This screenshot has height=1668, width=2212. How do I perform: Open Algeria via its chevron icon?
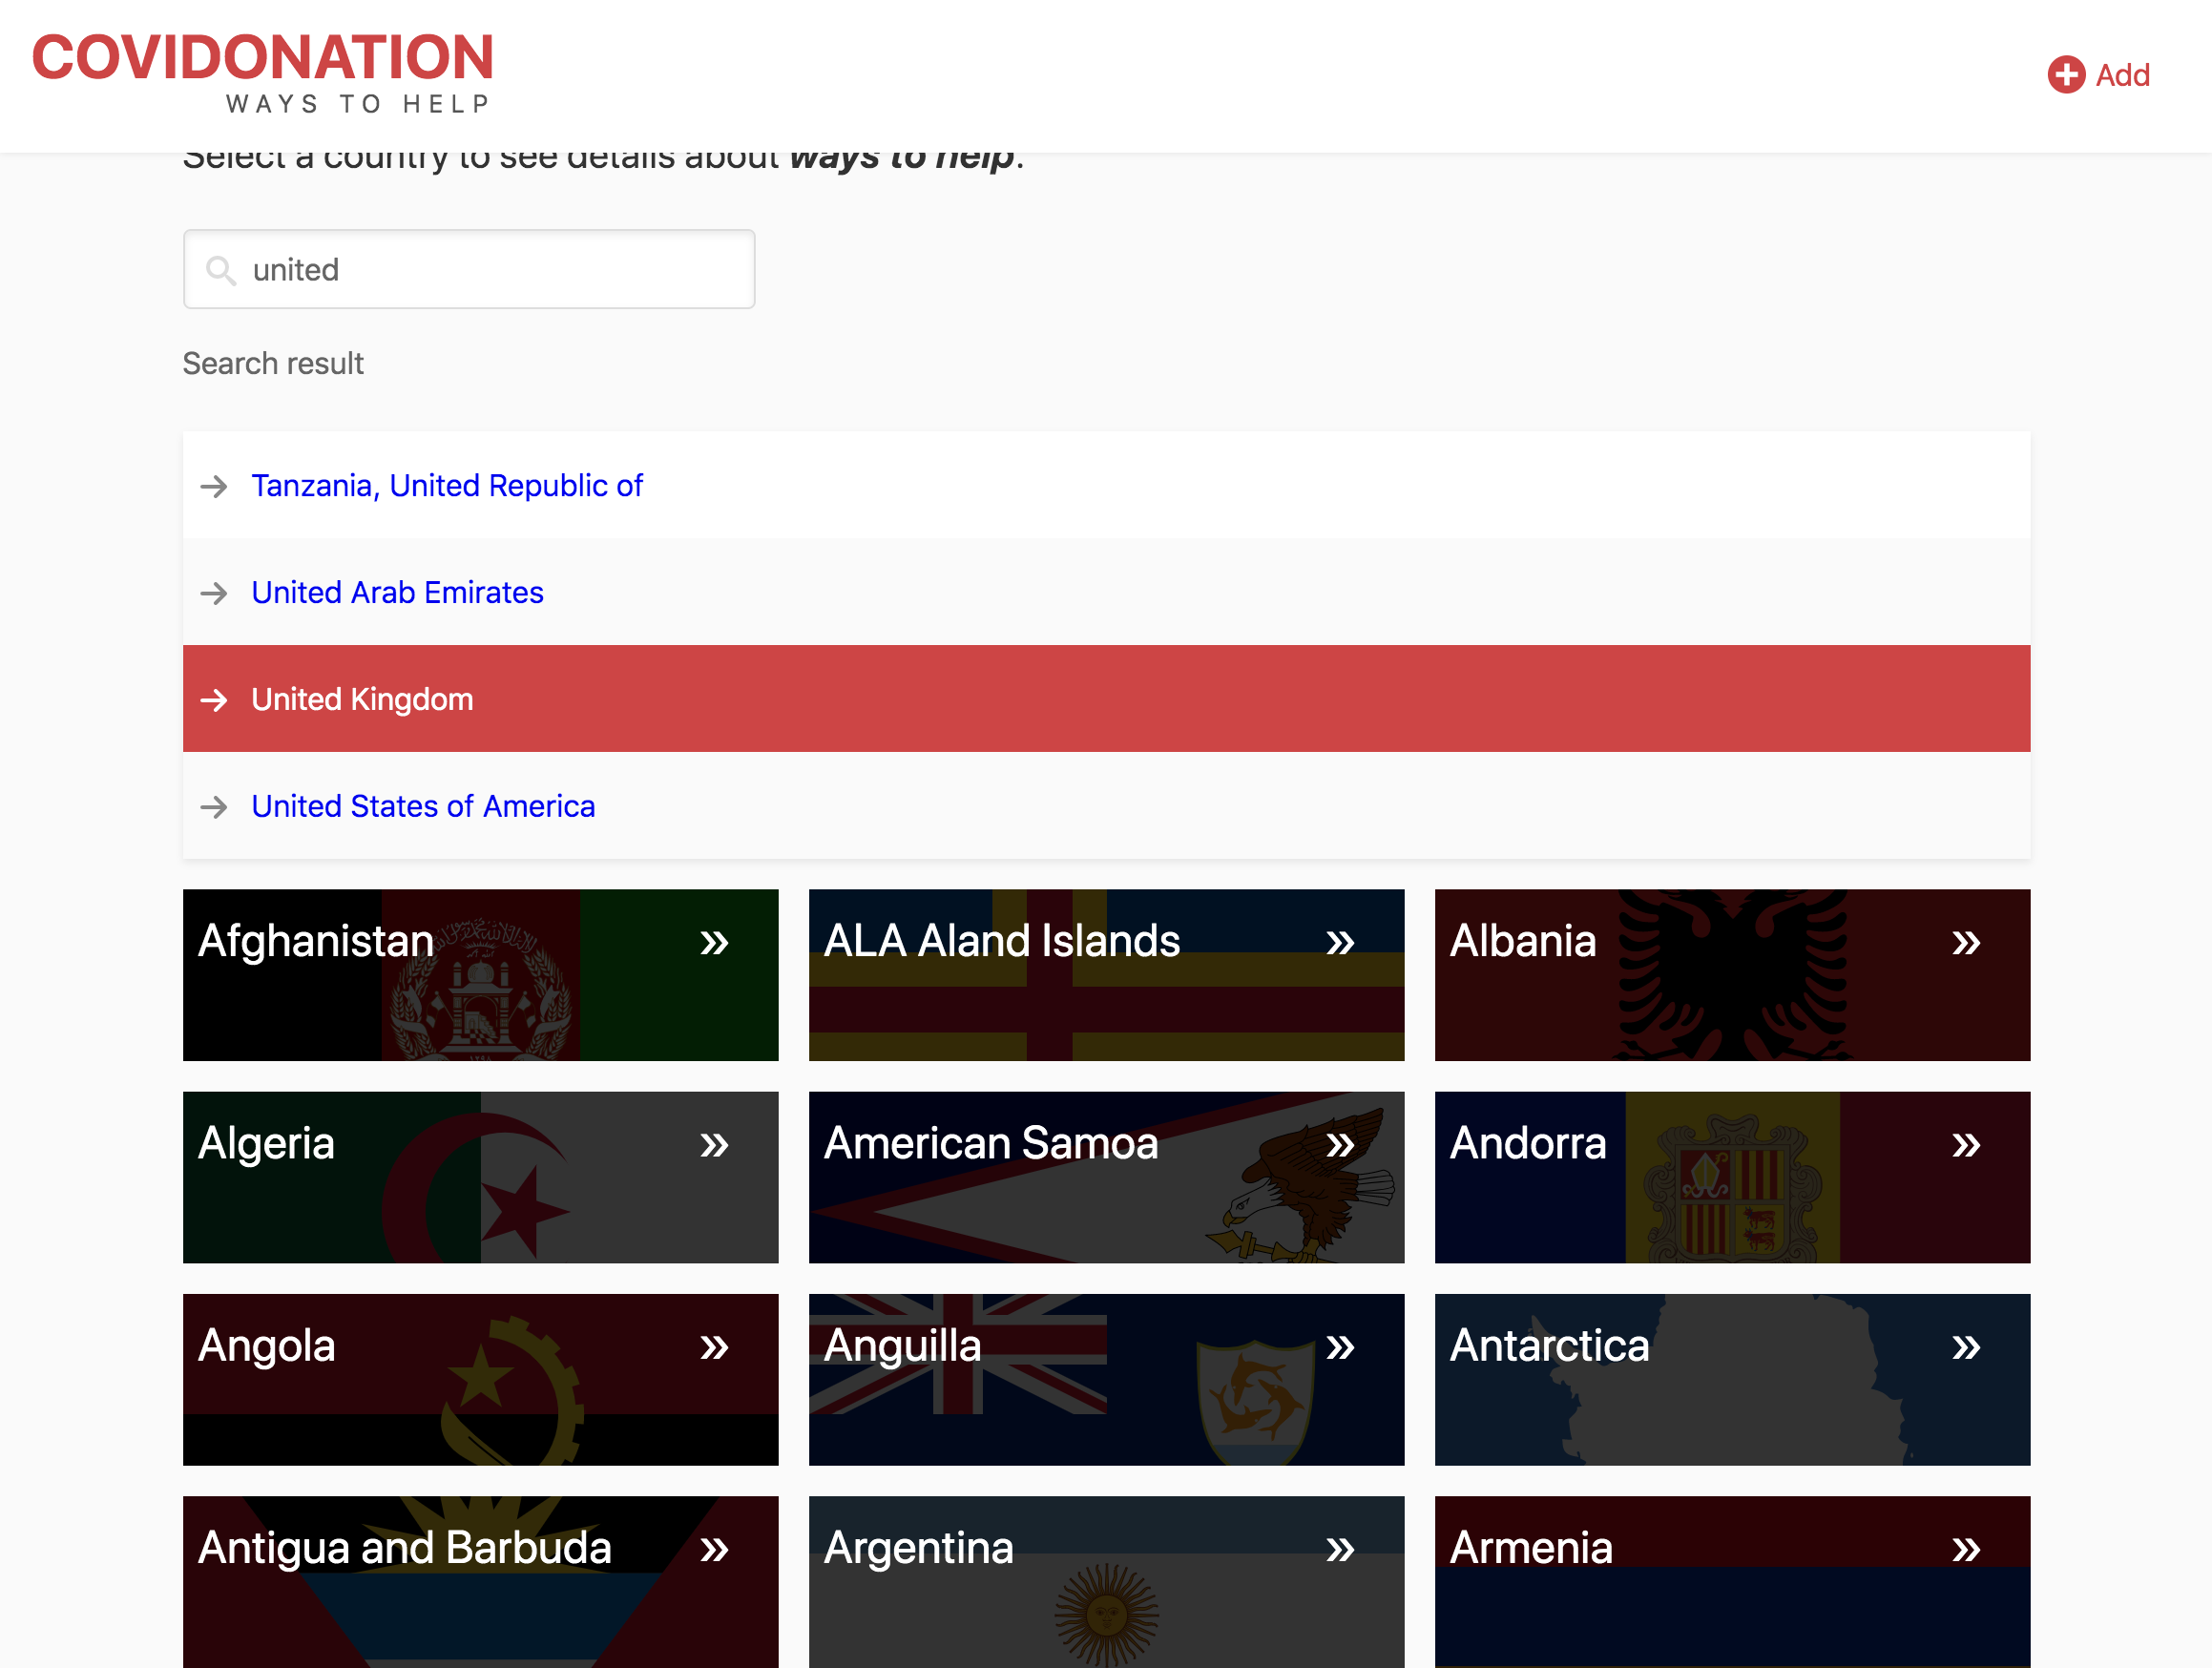point(714,1145)
